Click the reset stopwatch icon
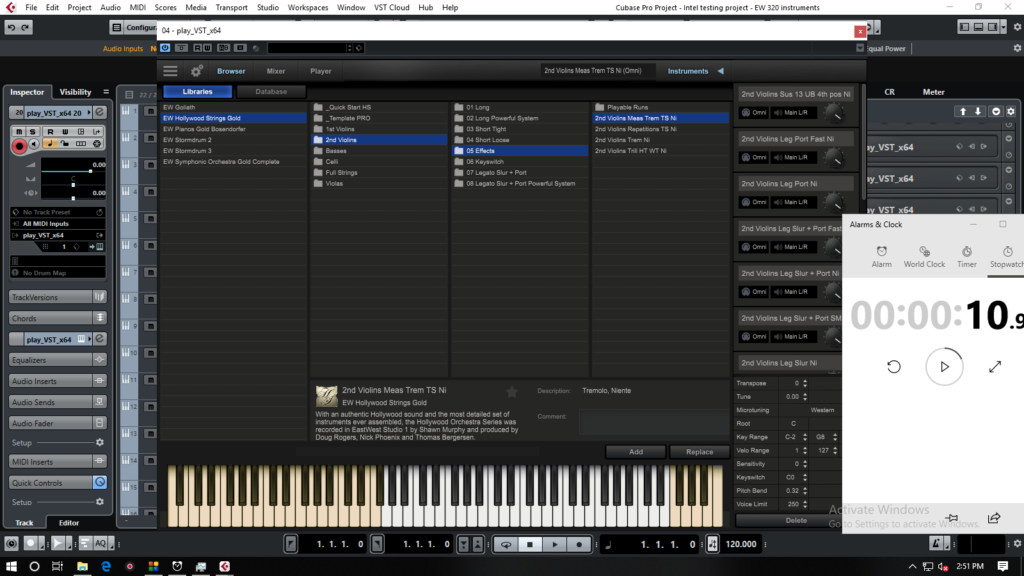 (894, 367)
